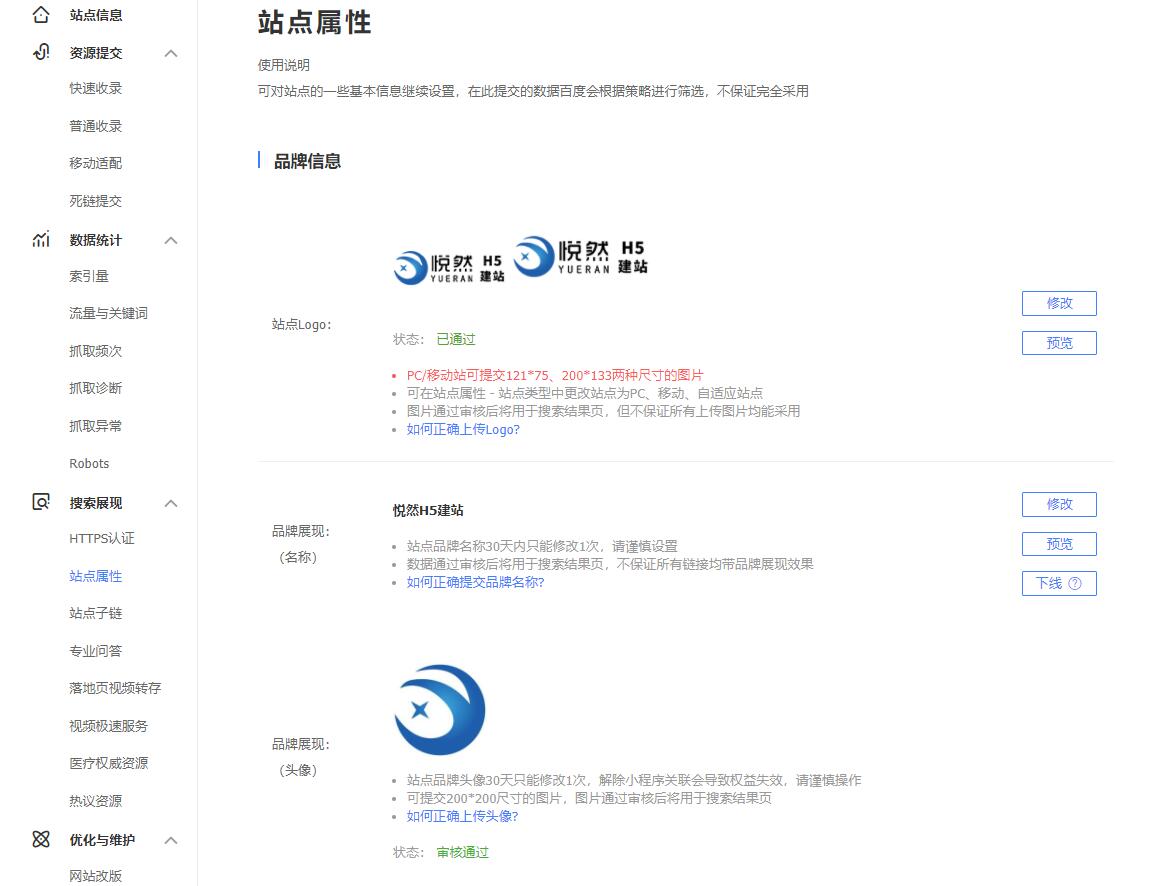Click the 下线 button
This screenshot has height=886, width=1169.
[1059, 583]
